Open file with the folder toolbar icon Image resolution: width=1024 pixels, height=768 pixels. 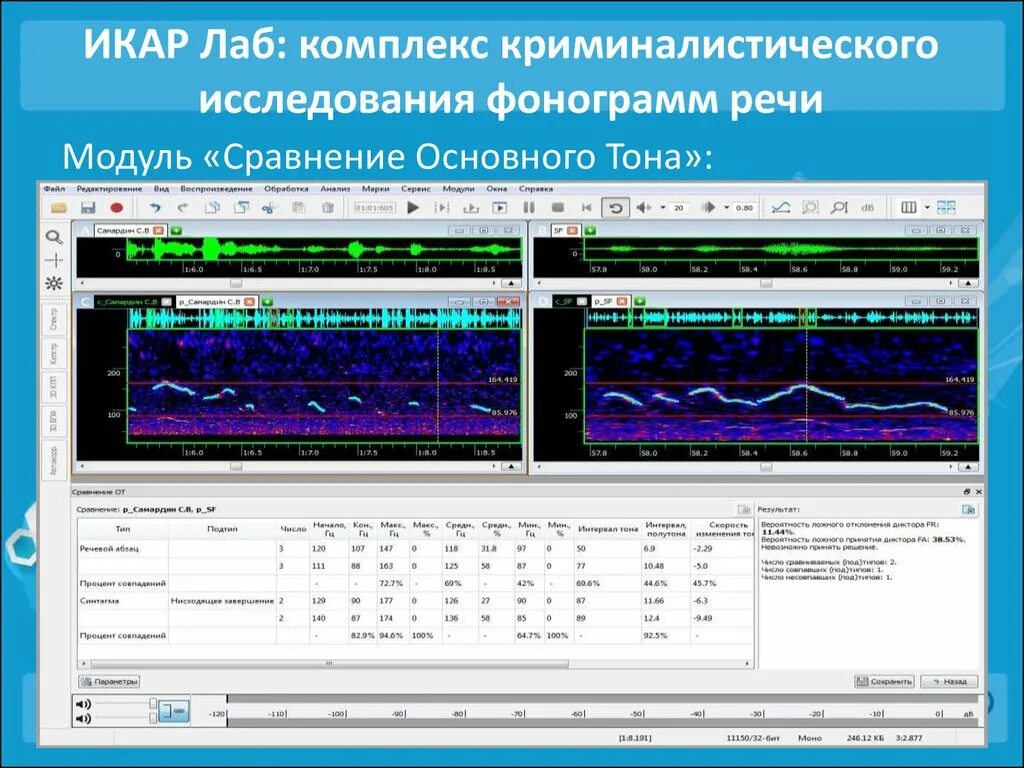point(59,208)
